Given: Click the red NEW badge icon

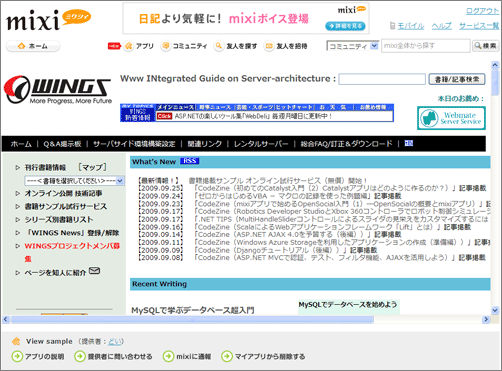Looking at the screenshot, I should click(x=114, y=46).
